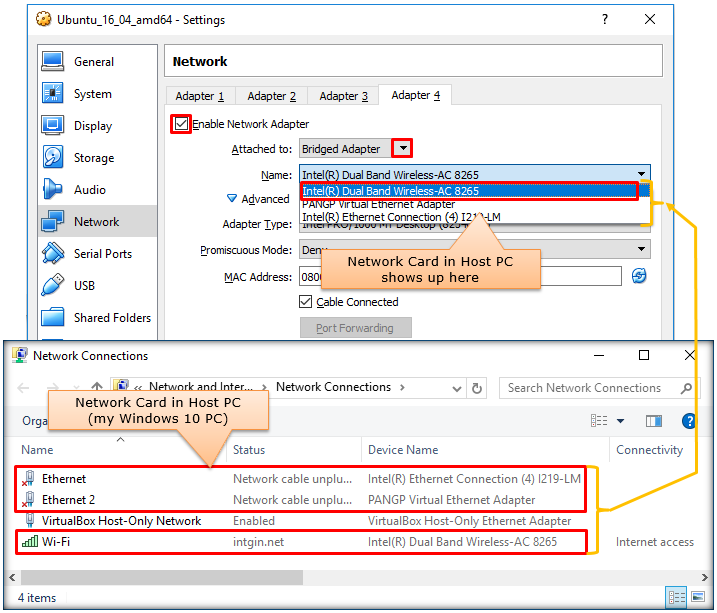Viewport: 717px width, 613px height.
Task: Choose PANGP Virtual Ethernet Adapter option
Action: pos(475,204)
